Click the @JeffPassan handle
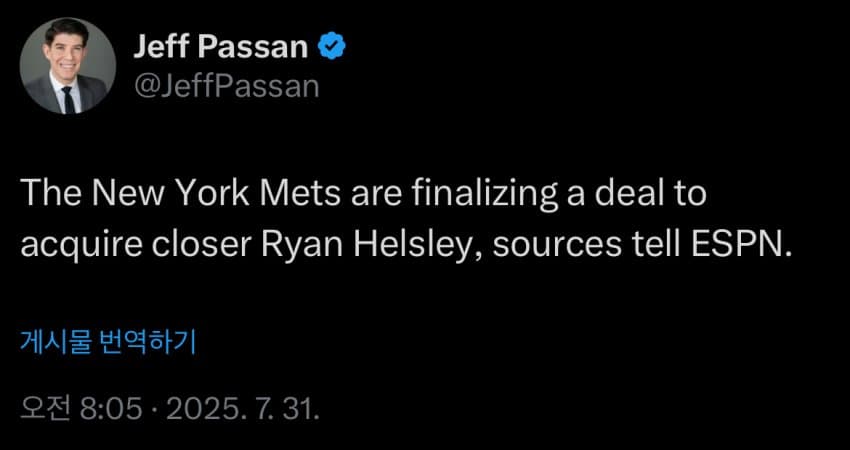 pyautogui.click(x=225, y=86)
